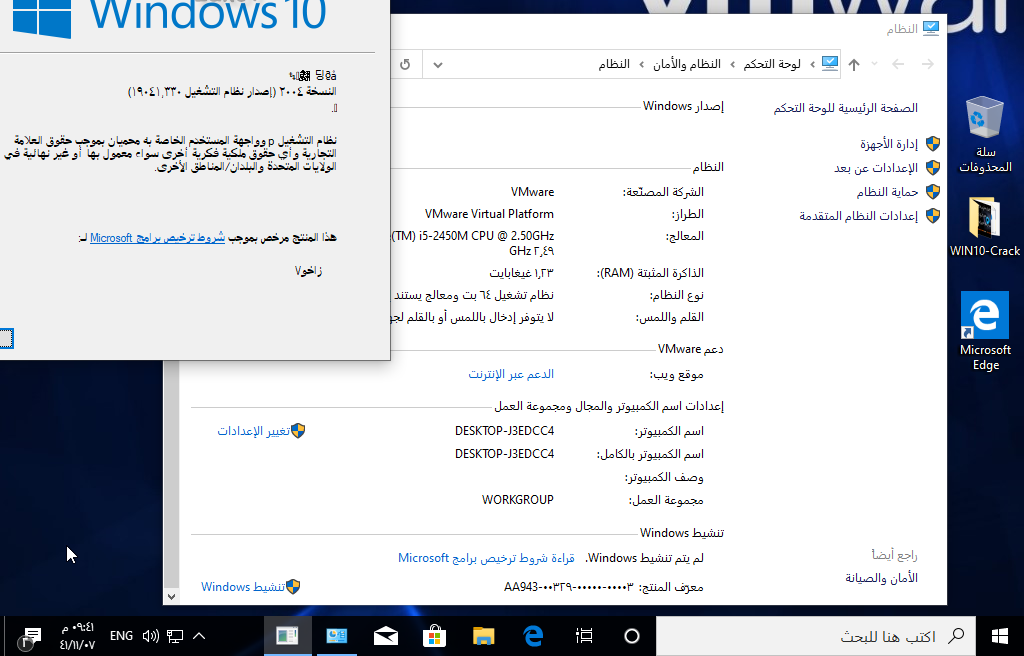This screenshot has height=656, width=1024.
Task: Open إدارة الأجهزة (Device Manager) link
Action: (888, 144)
